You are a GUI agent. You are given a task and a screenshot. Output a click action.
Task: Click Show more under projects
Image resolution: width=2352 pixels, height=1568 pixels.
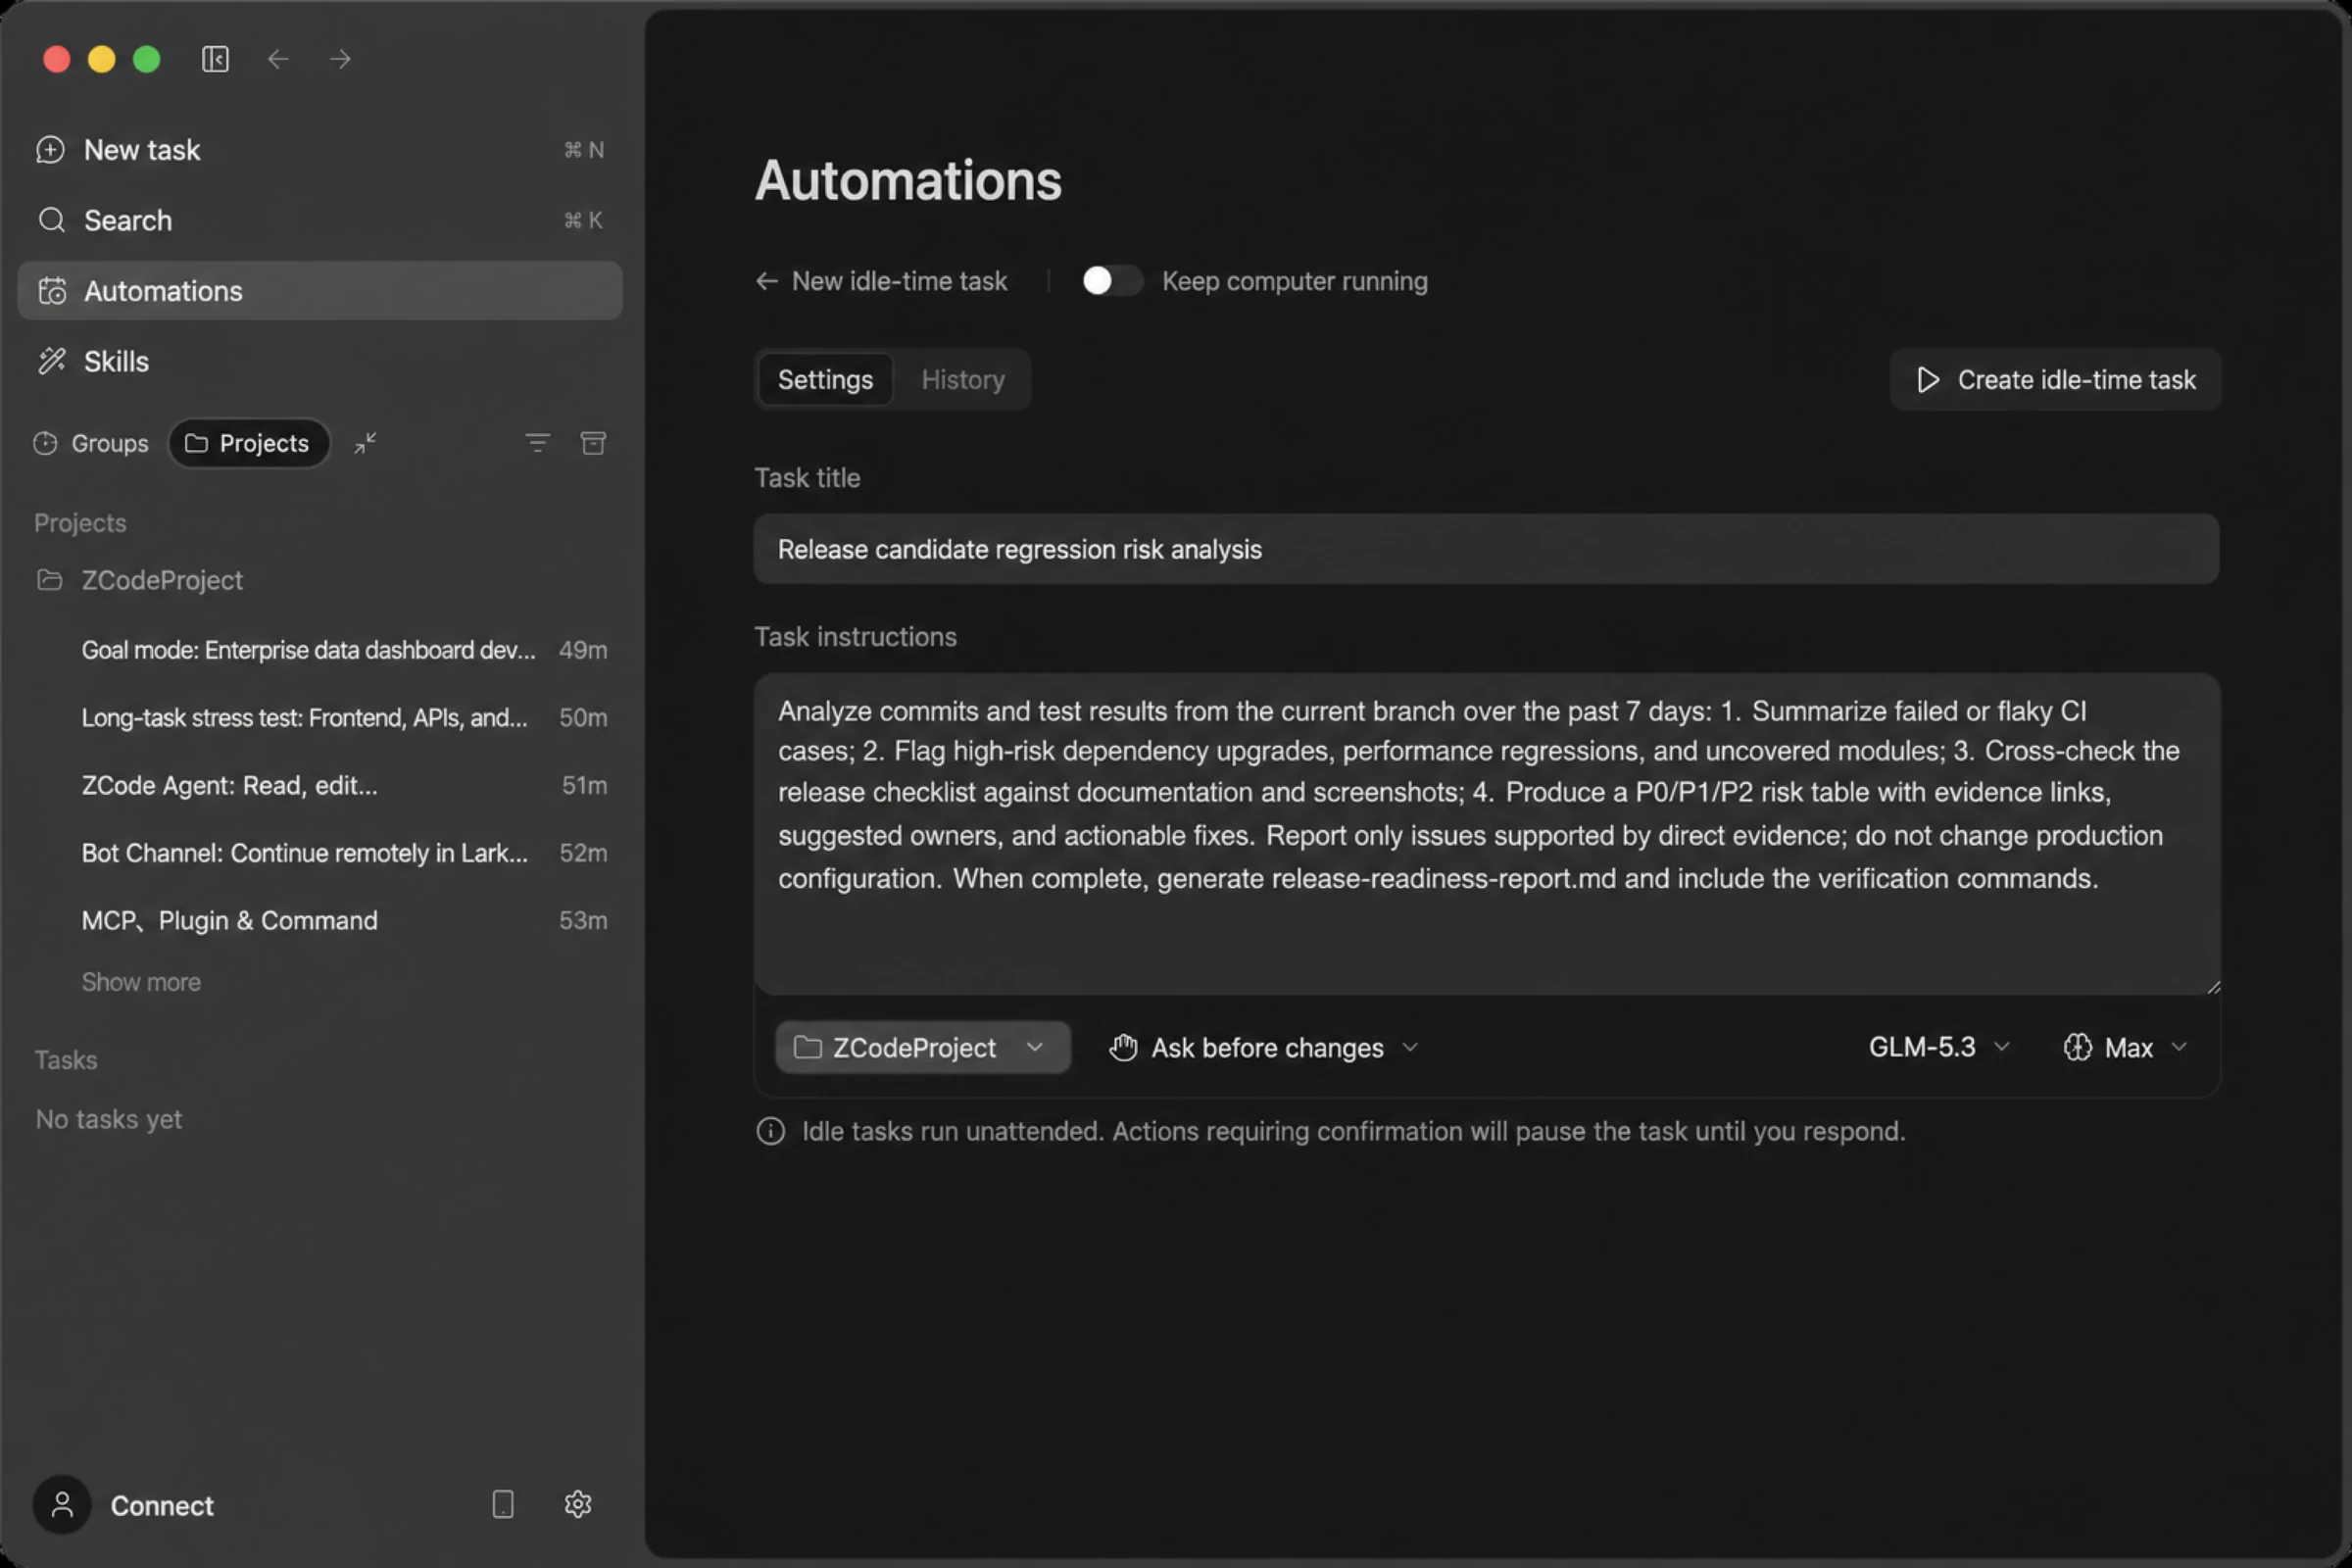point(141,982)
